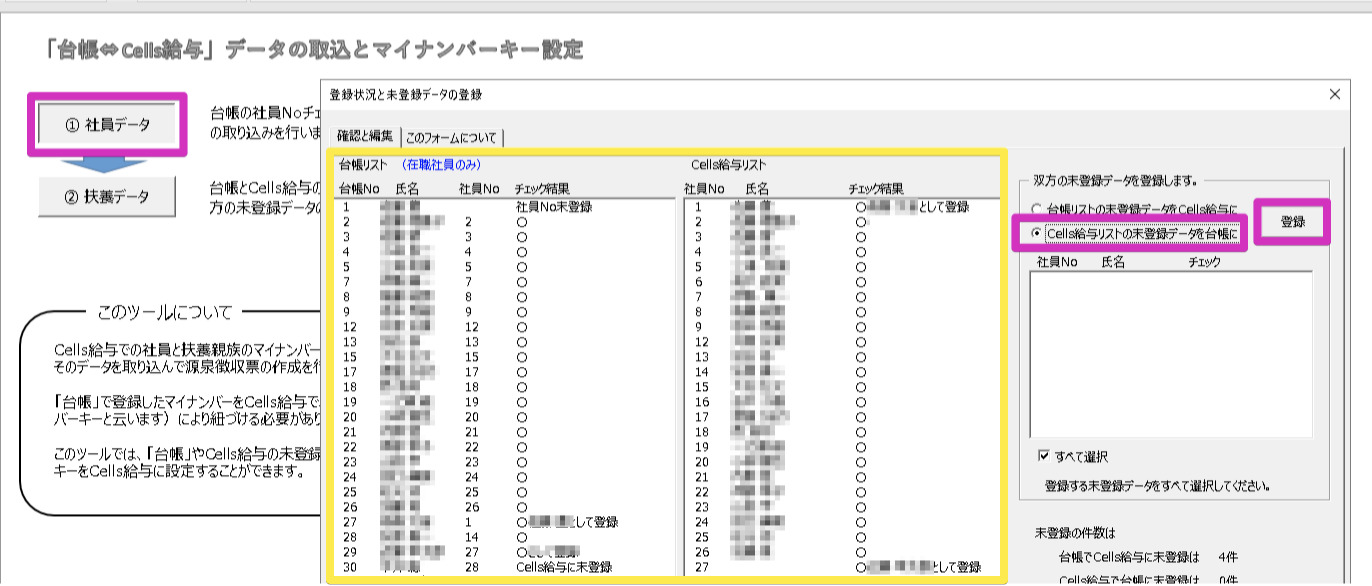The width and height of the screenshot is (1372, 586).
Task: Select Cells給与リスト row with 社員No 6
Action: (842, 282)
